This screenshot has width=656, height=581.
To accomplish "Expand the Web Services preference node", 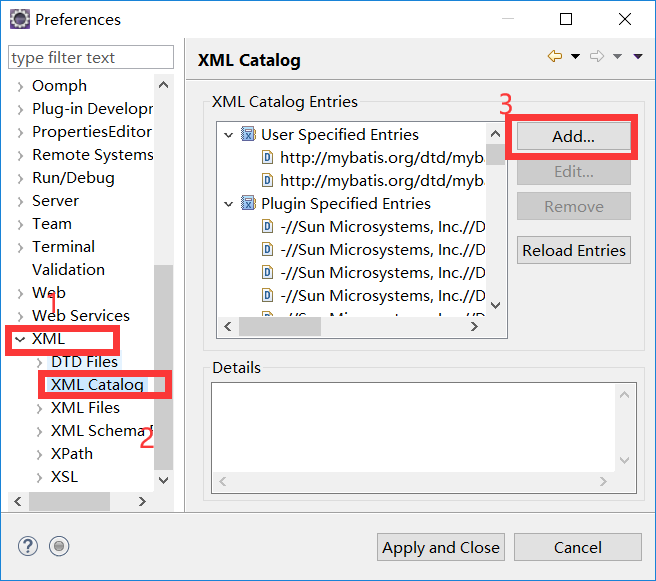I will coord(20,316).
